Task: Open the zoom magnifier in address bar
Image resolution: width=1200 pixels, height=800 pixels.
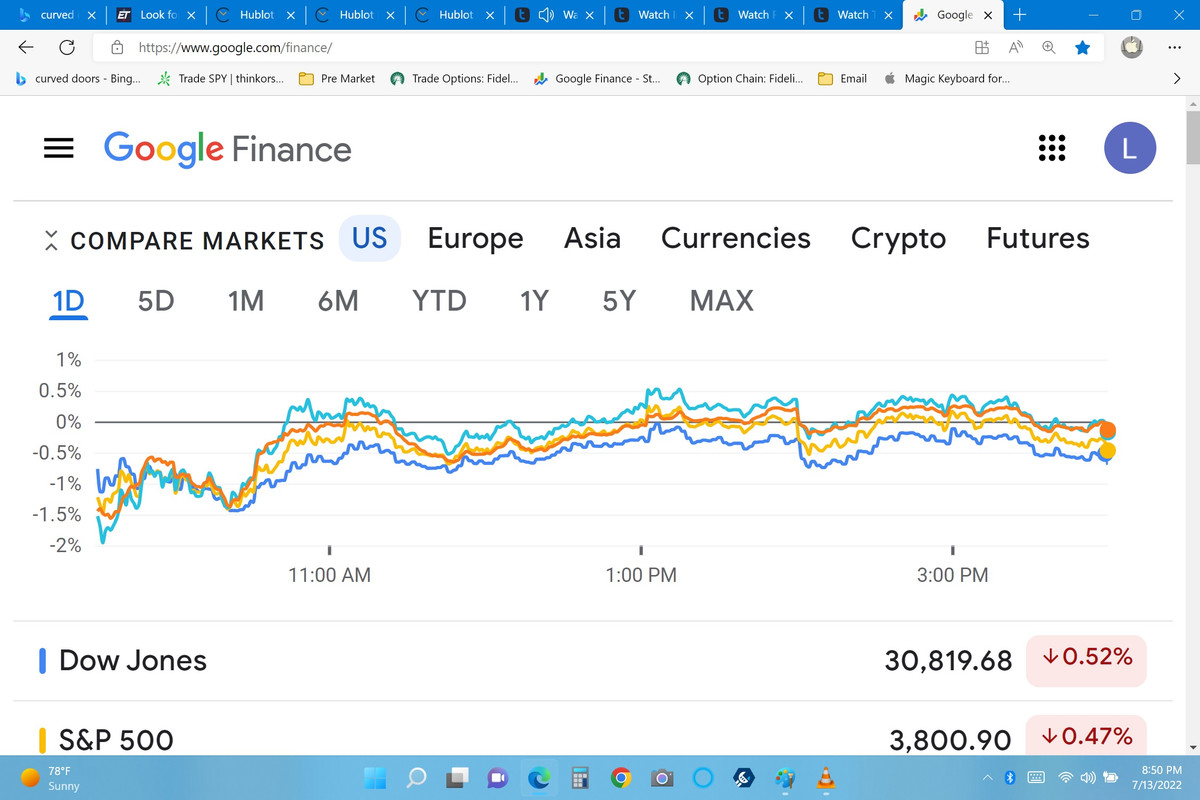Action: 1049,47
